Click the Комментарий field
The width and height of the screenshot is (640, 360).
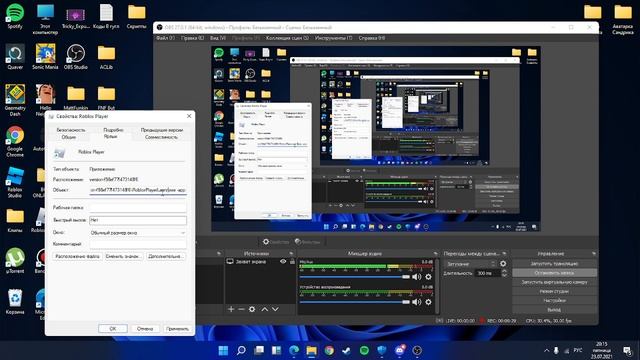coord(138,244)
